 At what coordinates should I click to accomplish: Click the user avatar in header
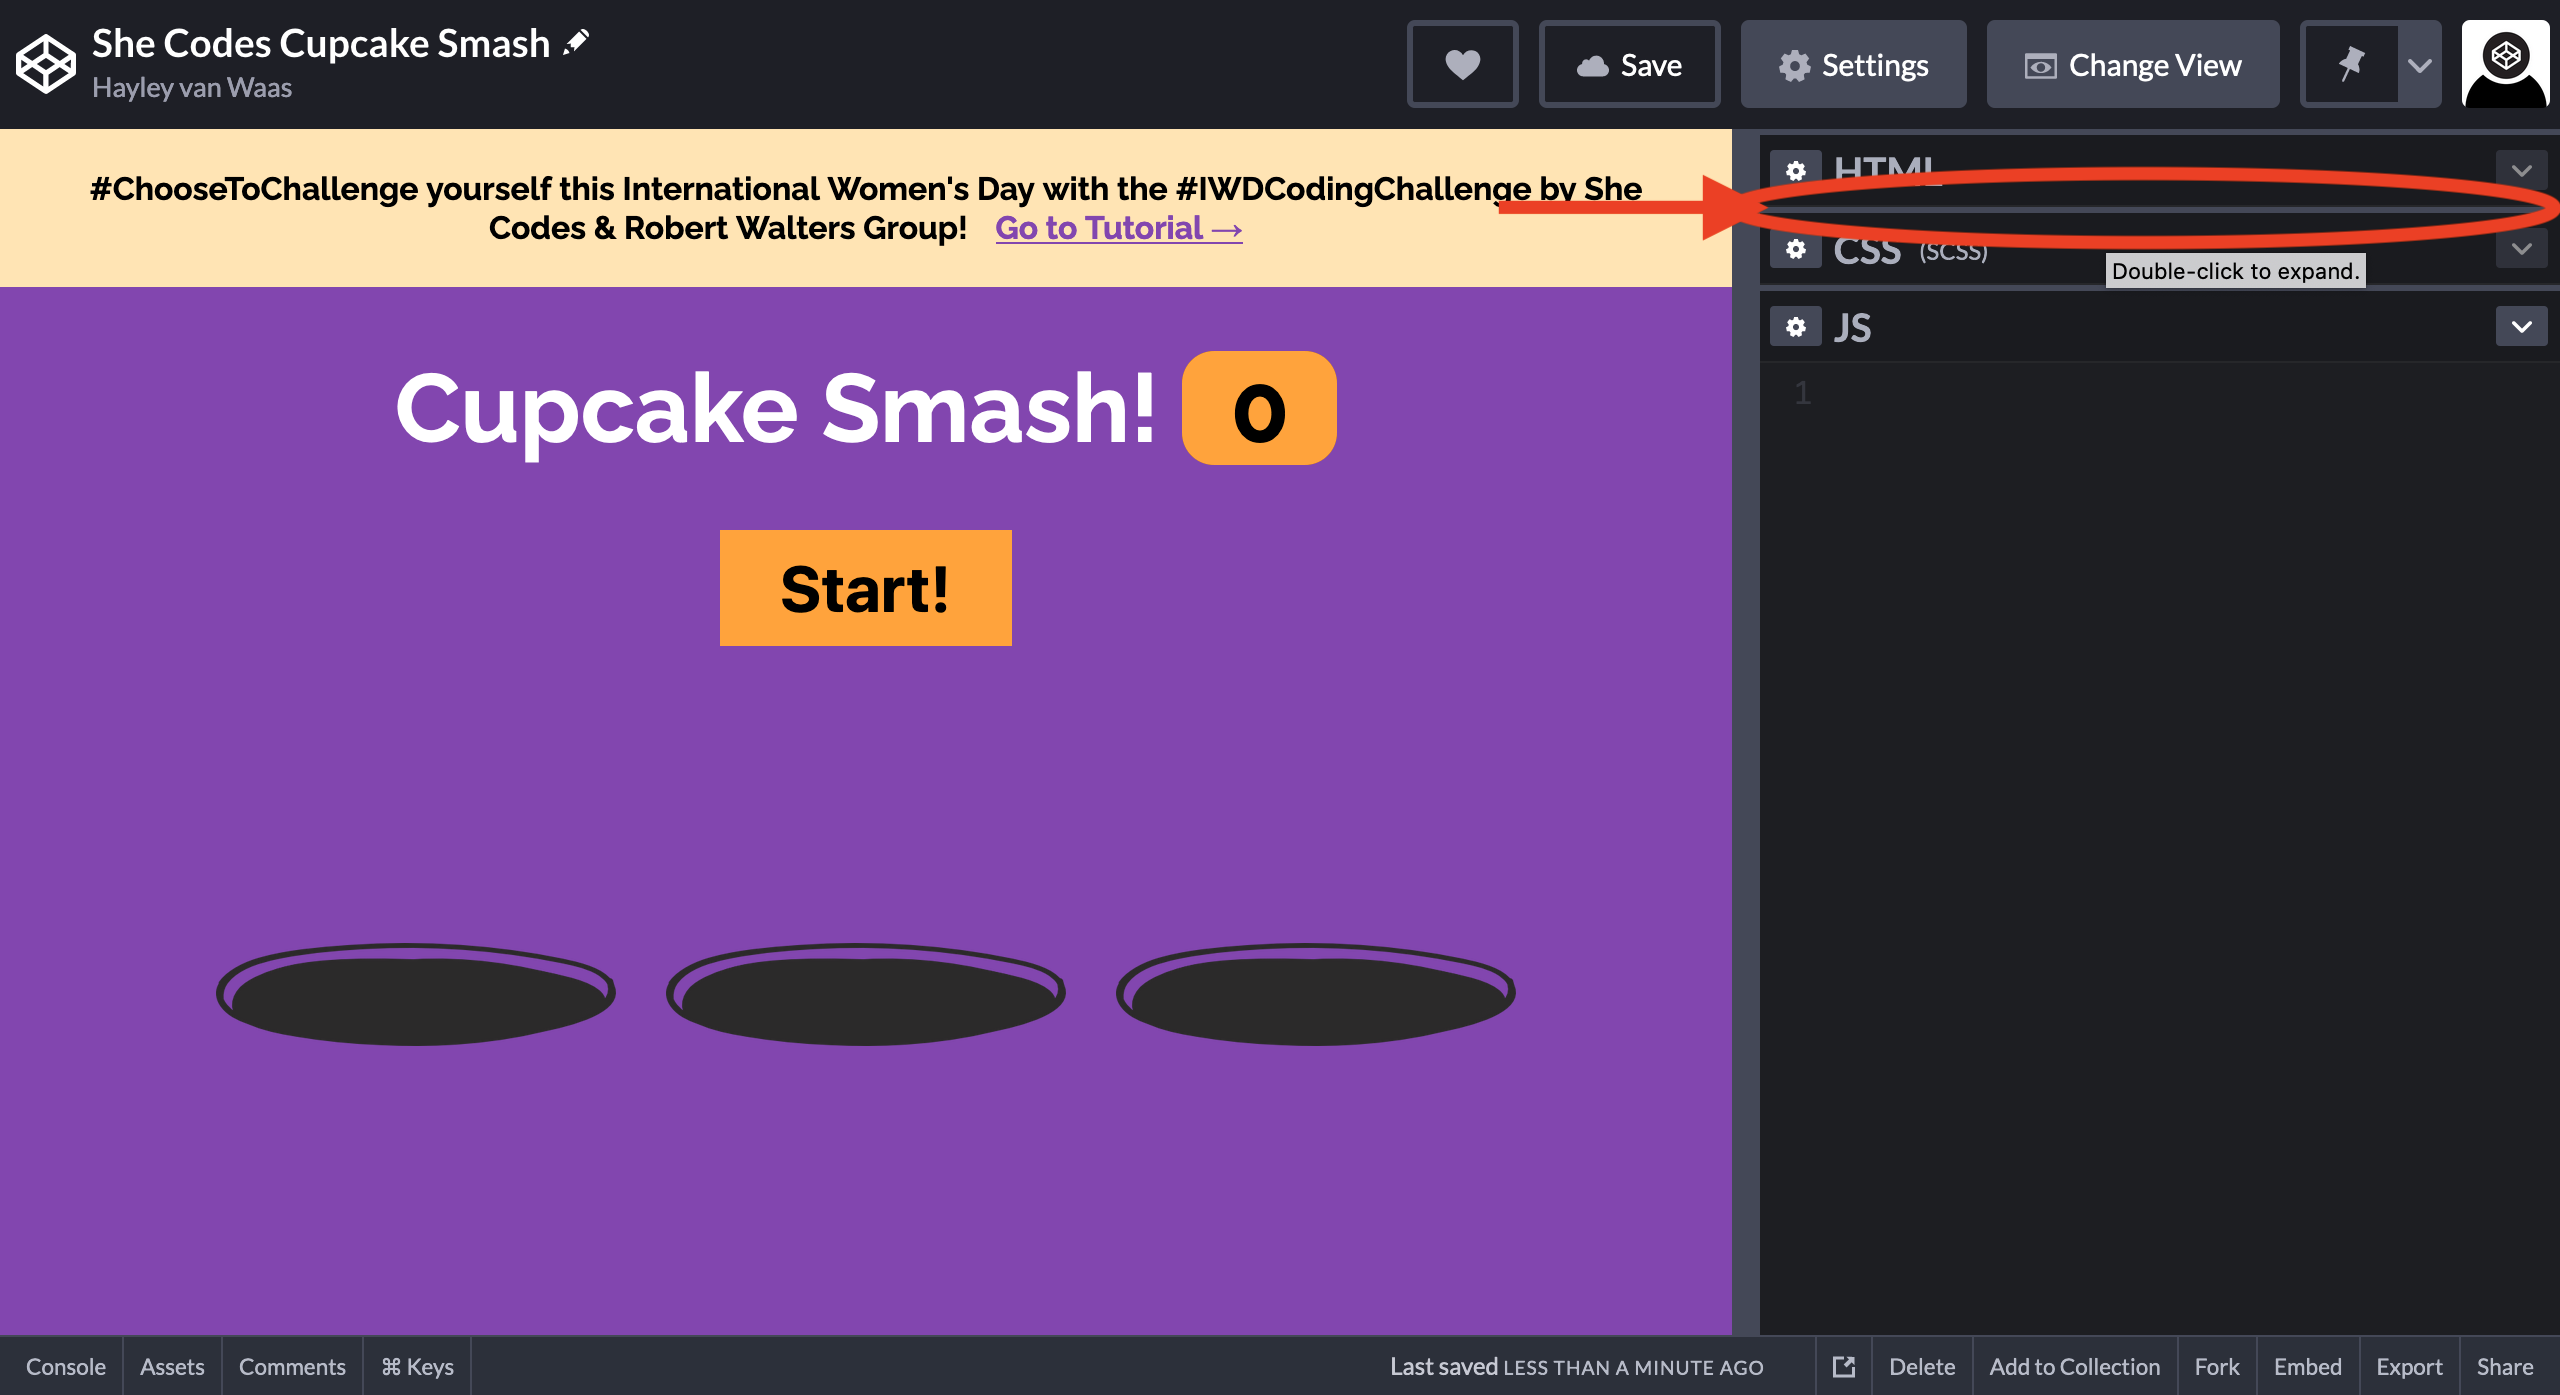point(2505,65)
